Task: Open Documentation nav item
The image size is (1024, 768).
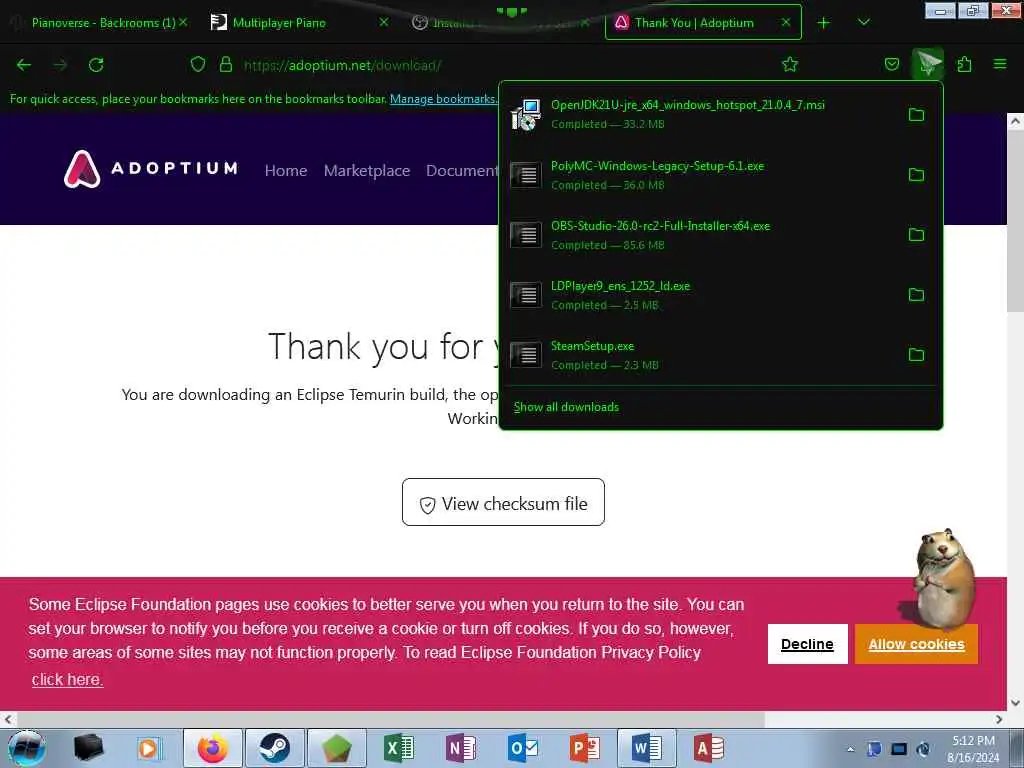Action: (x=462, y=170)
